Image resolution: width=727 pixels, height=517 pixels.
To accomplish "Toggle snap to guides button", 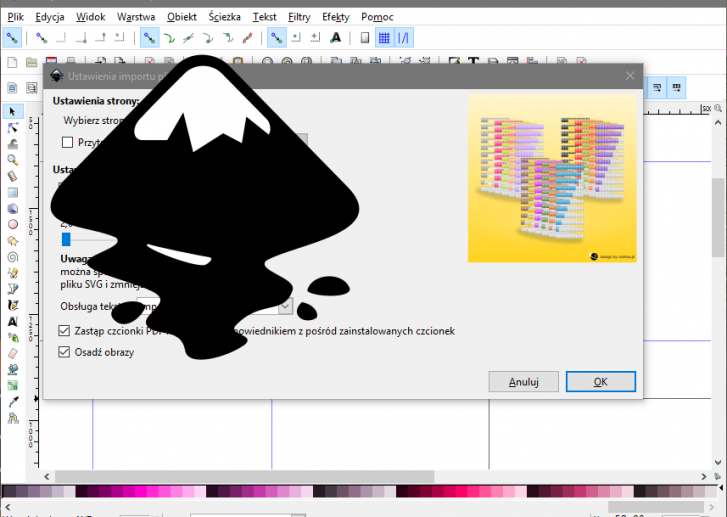I will 403,38.
